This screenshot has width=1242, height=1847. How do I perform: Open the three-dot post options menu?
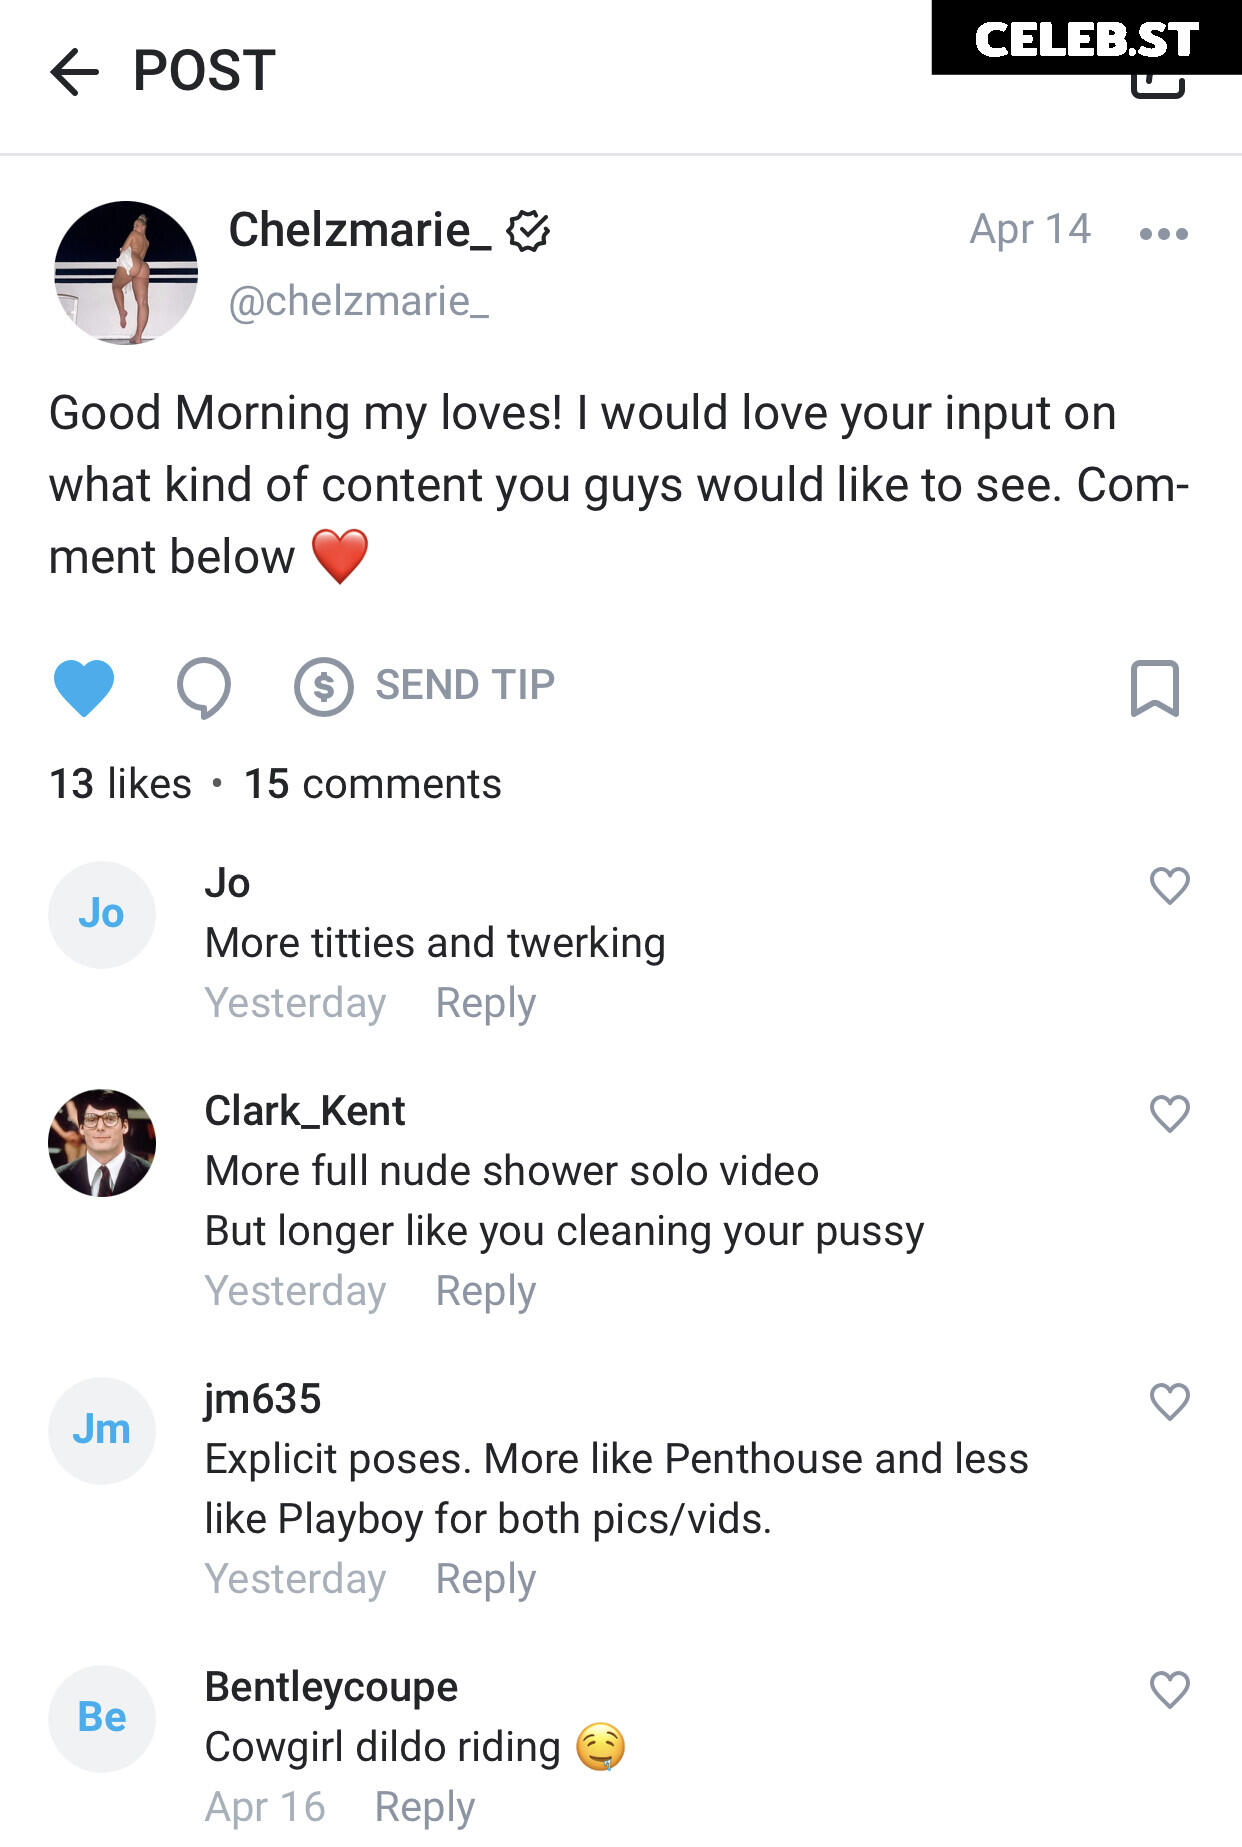click(1163, 234)
